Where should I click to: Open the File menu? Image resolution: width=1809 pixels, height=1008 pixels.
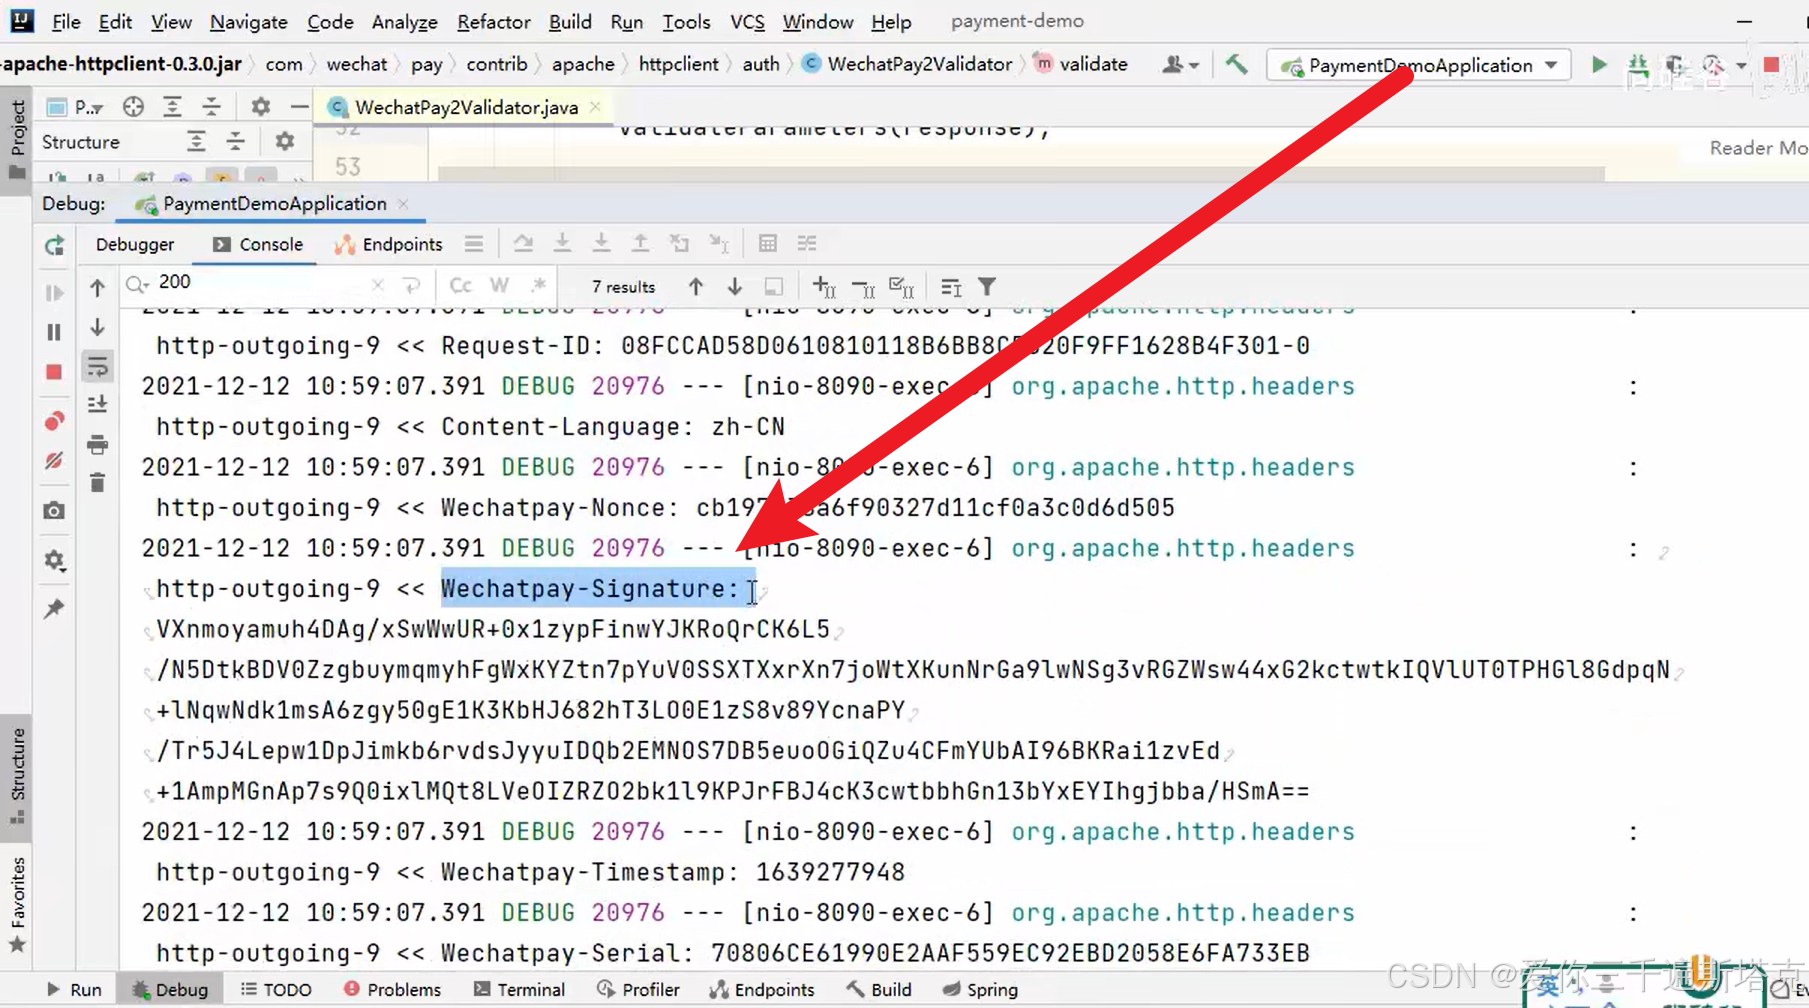pos(66,21)
